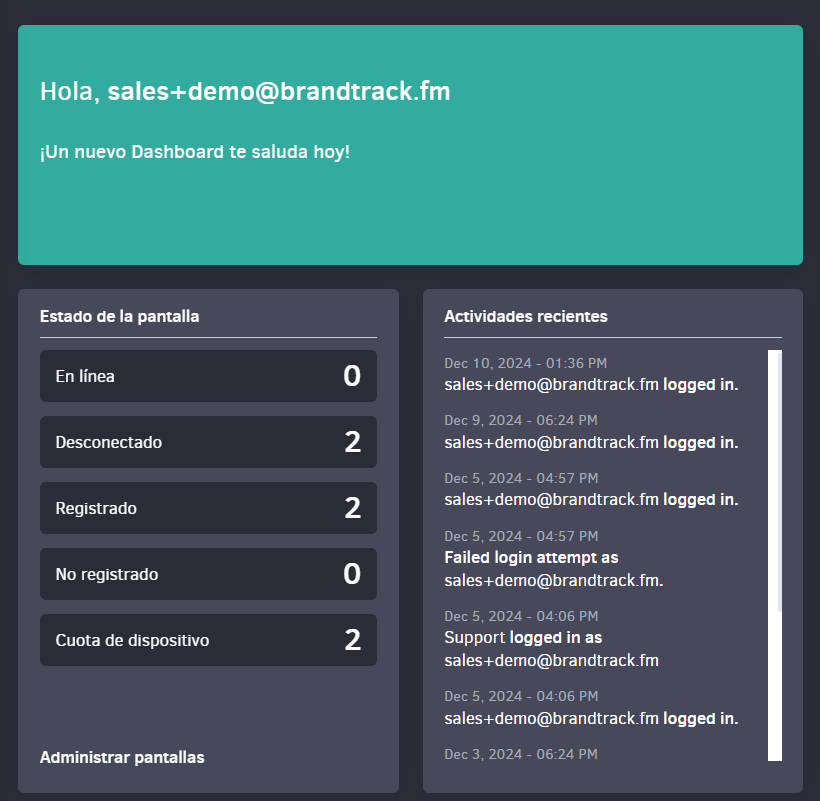Image resolution: width=820 pixels, height=801 pixels.
Task: Open the Administrar pantallas link
Action: coord(122,757)
